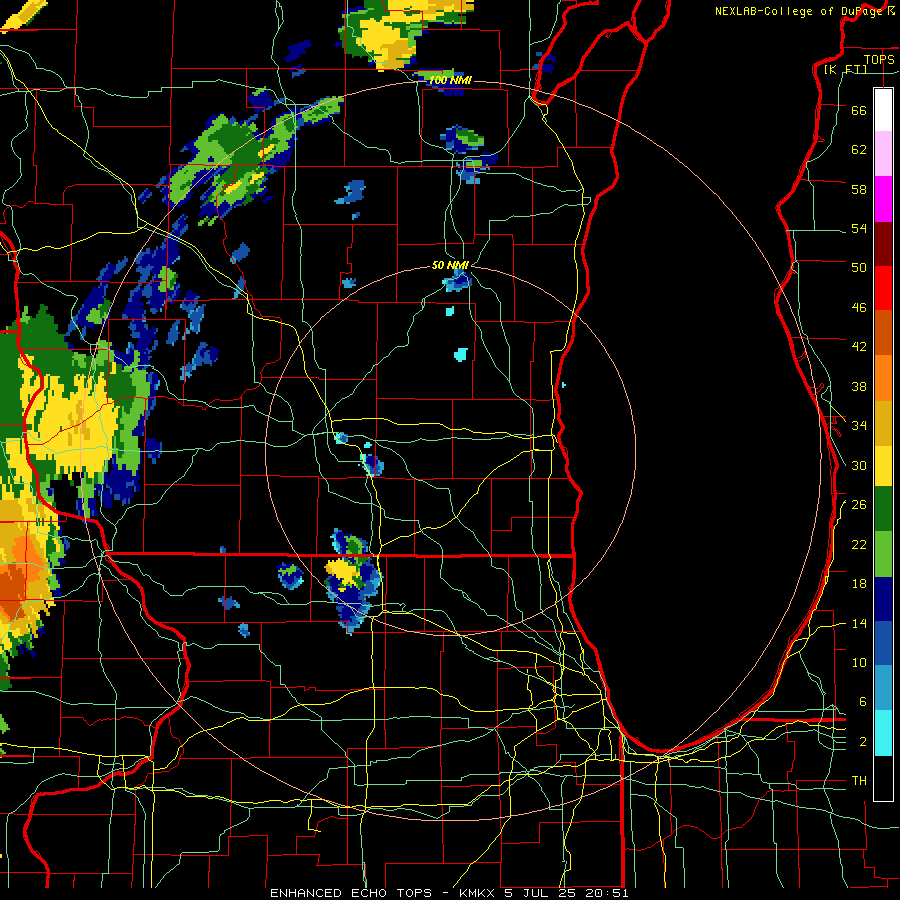Choose the dark orange legend swatch
Image resolution: width=900 pixels, height=900 pixels.
coord(883,332)
